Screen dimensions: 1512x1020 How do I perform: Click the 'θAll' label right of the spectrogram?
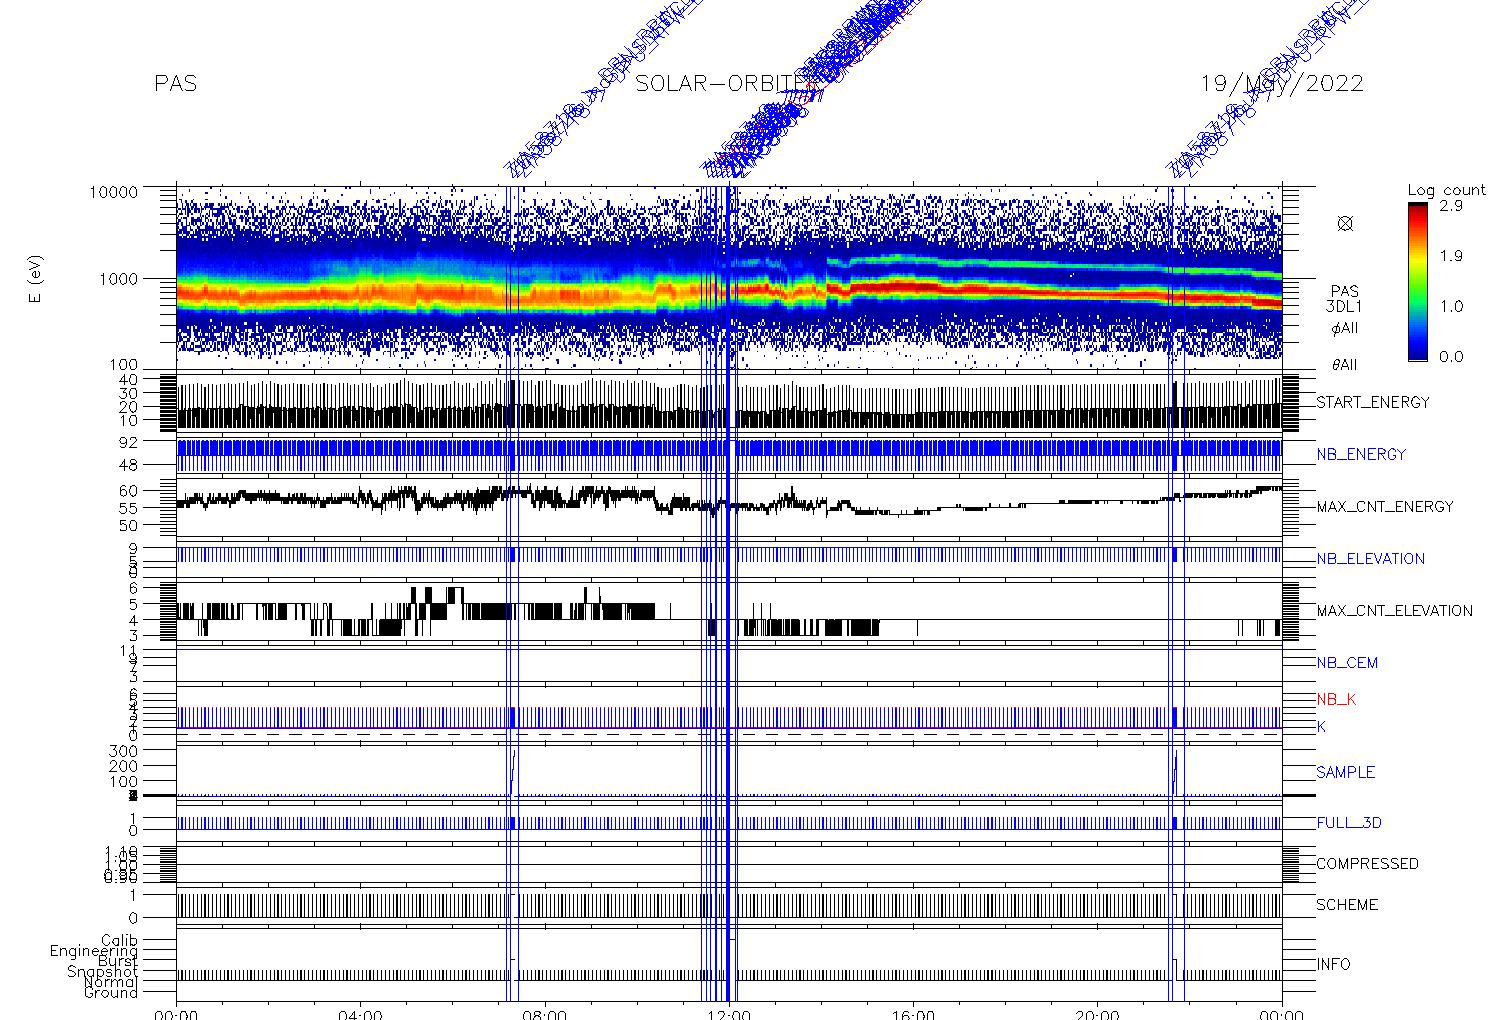(1344, 365)
